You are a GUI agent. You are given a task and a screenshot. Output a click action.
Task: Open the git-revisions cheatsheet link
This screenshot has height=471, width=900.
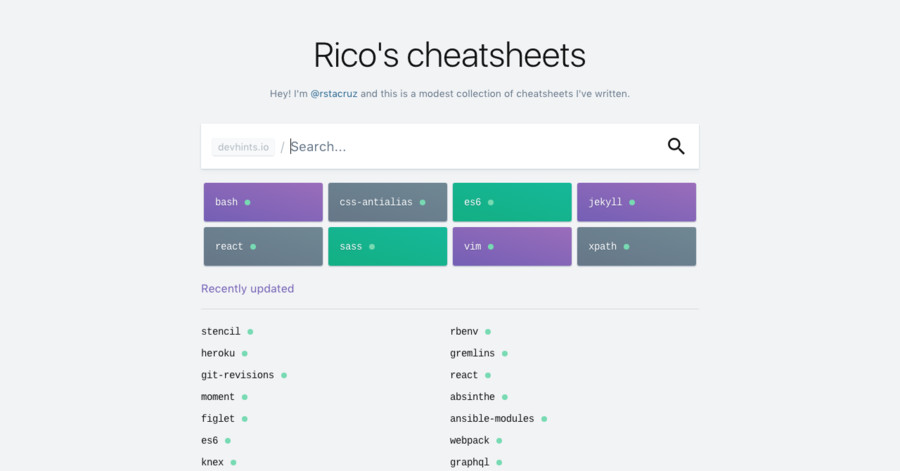tap(237, 375)
